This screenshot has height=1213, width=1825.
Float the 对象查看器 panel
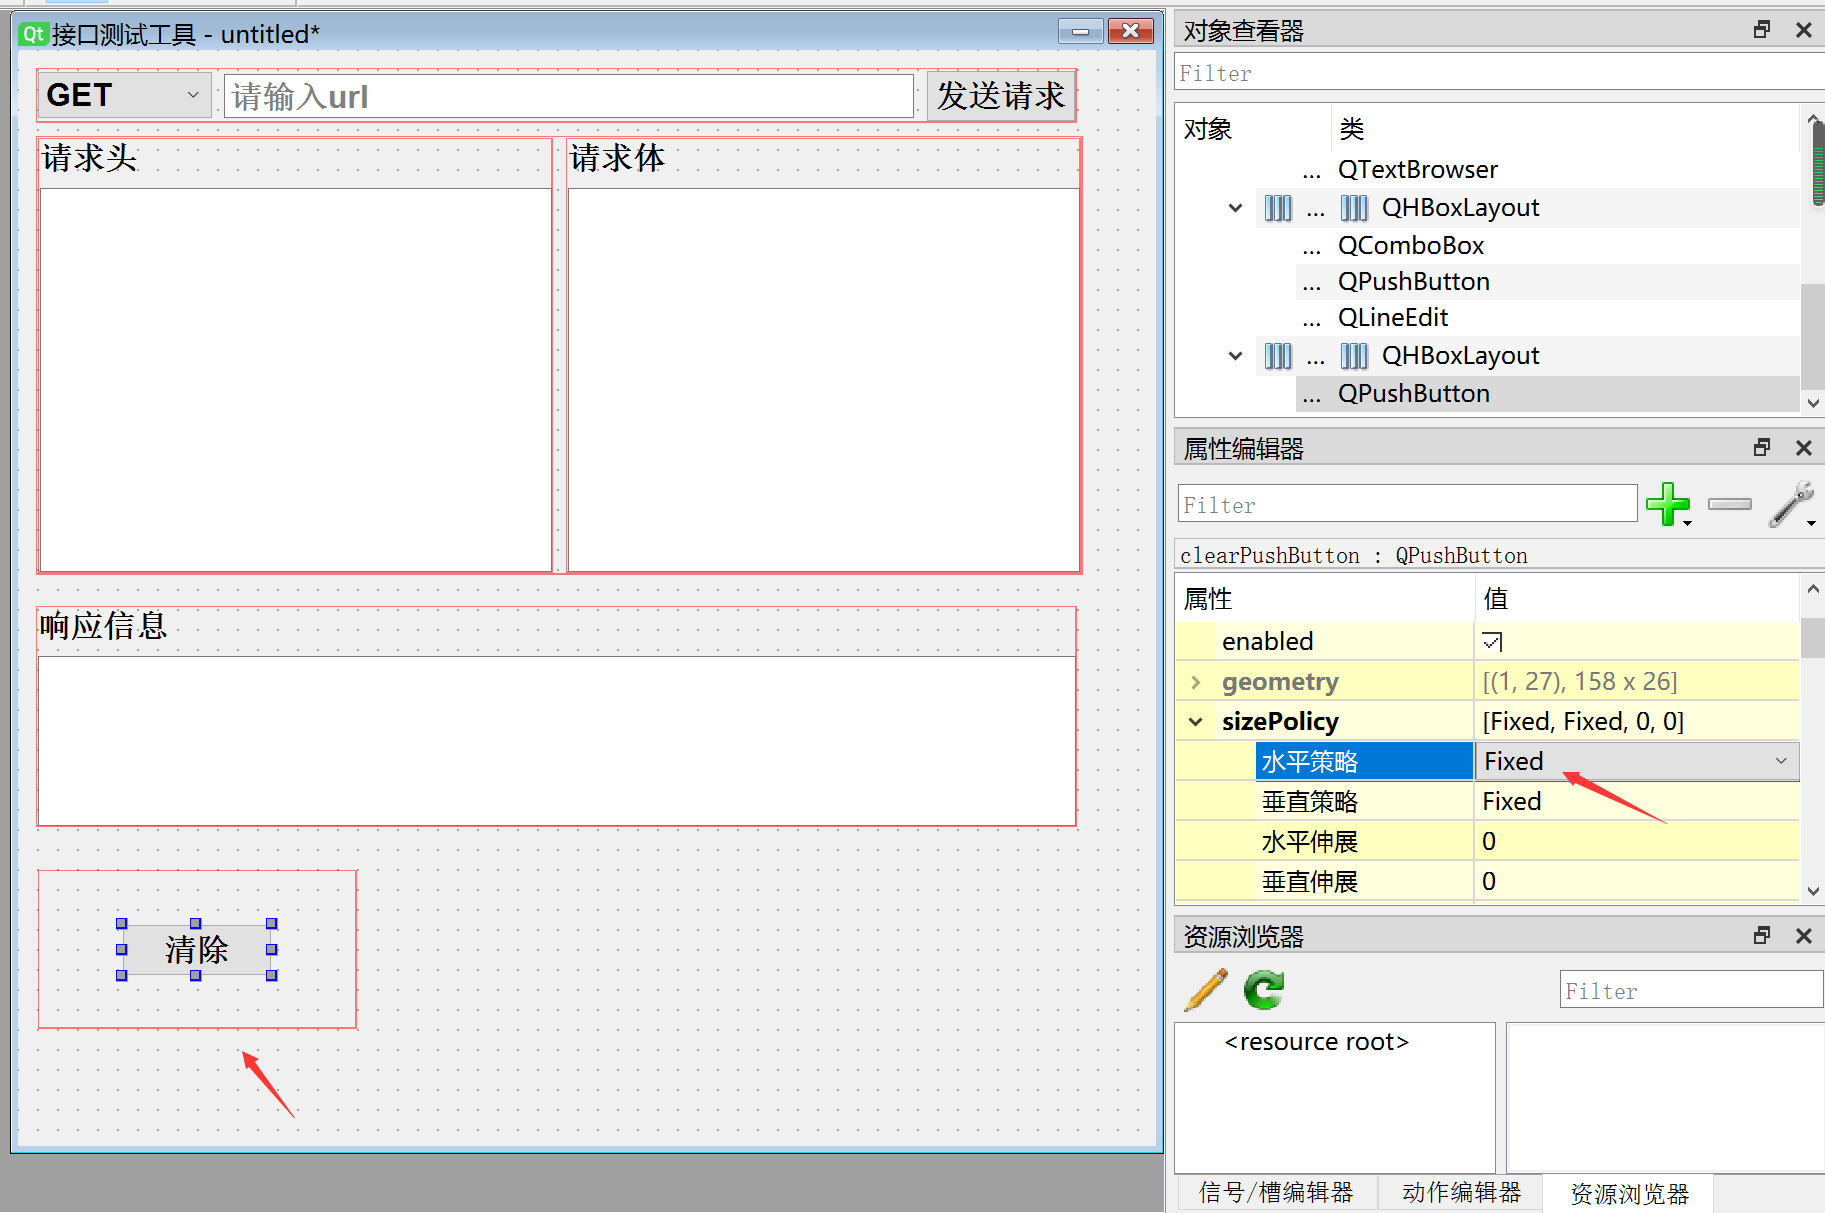coord(1762,30)
